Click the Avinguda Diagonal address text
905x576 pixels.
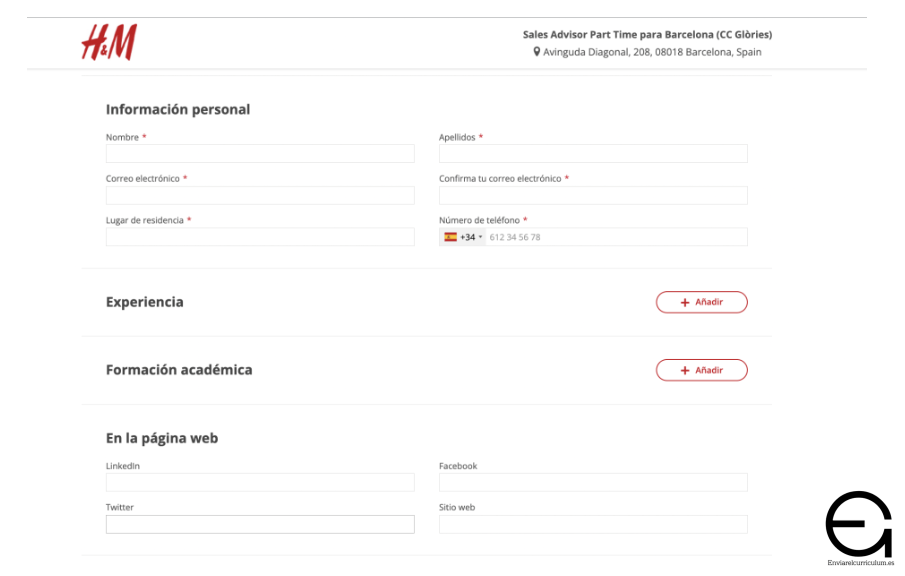(x=652, y=52)
